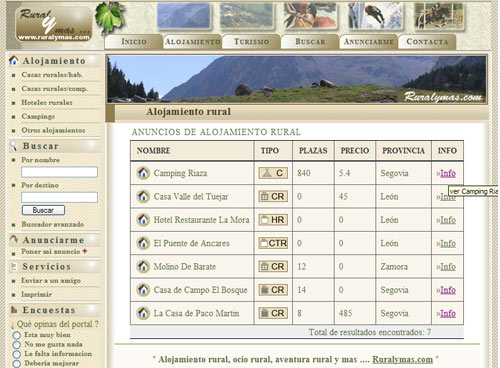Viewport: 500px width, 368px height.
Task: Click the Camping Riaza name
Action: pos(180,173)
